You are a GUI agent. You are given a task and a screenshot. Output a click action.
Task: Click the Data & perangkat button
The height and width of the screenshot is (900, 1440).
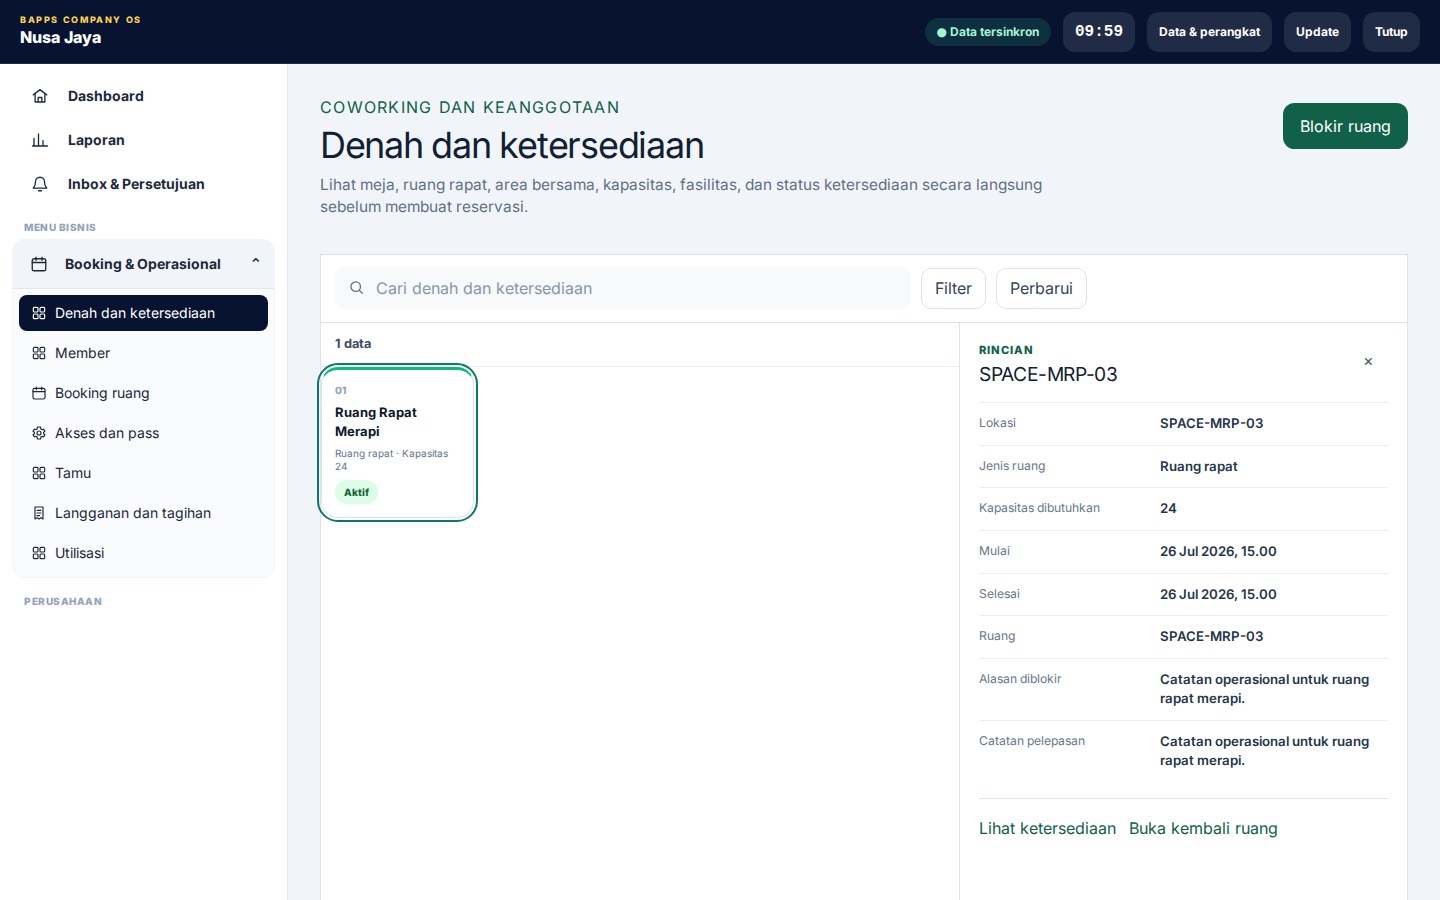(x=1209, y=32)
